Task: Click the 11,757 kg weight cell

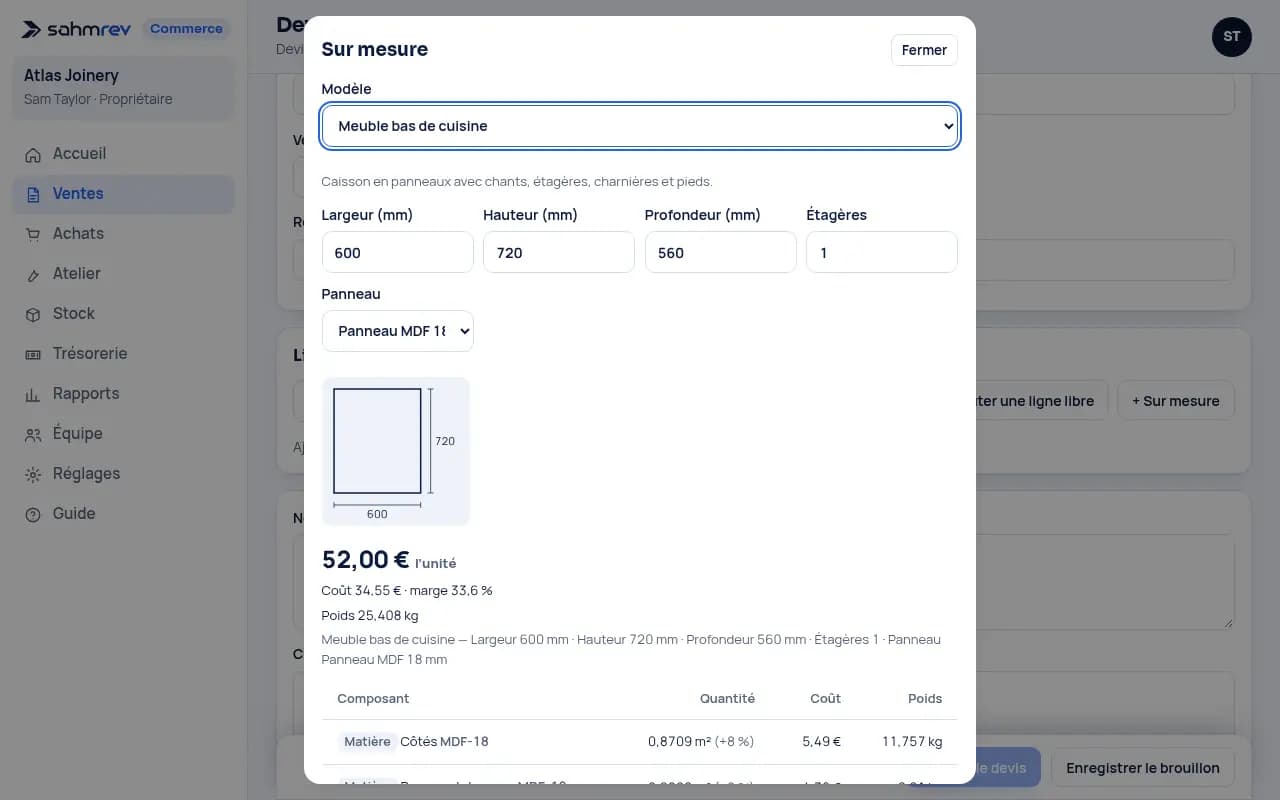Action: [912, 742]
